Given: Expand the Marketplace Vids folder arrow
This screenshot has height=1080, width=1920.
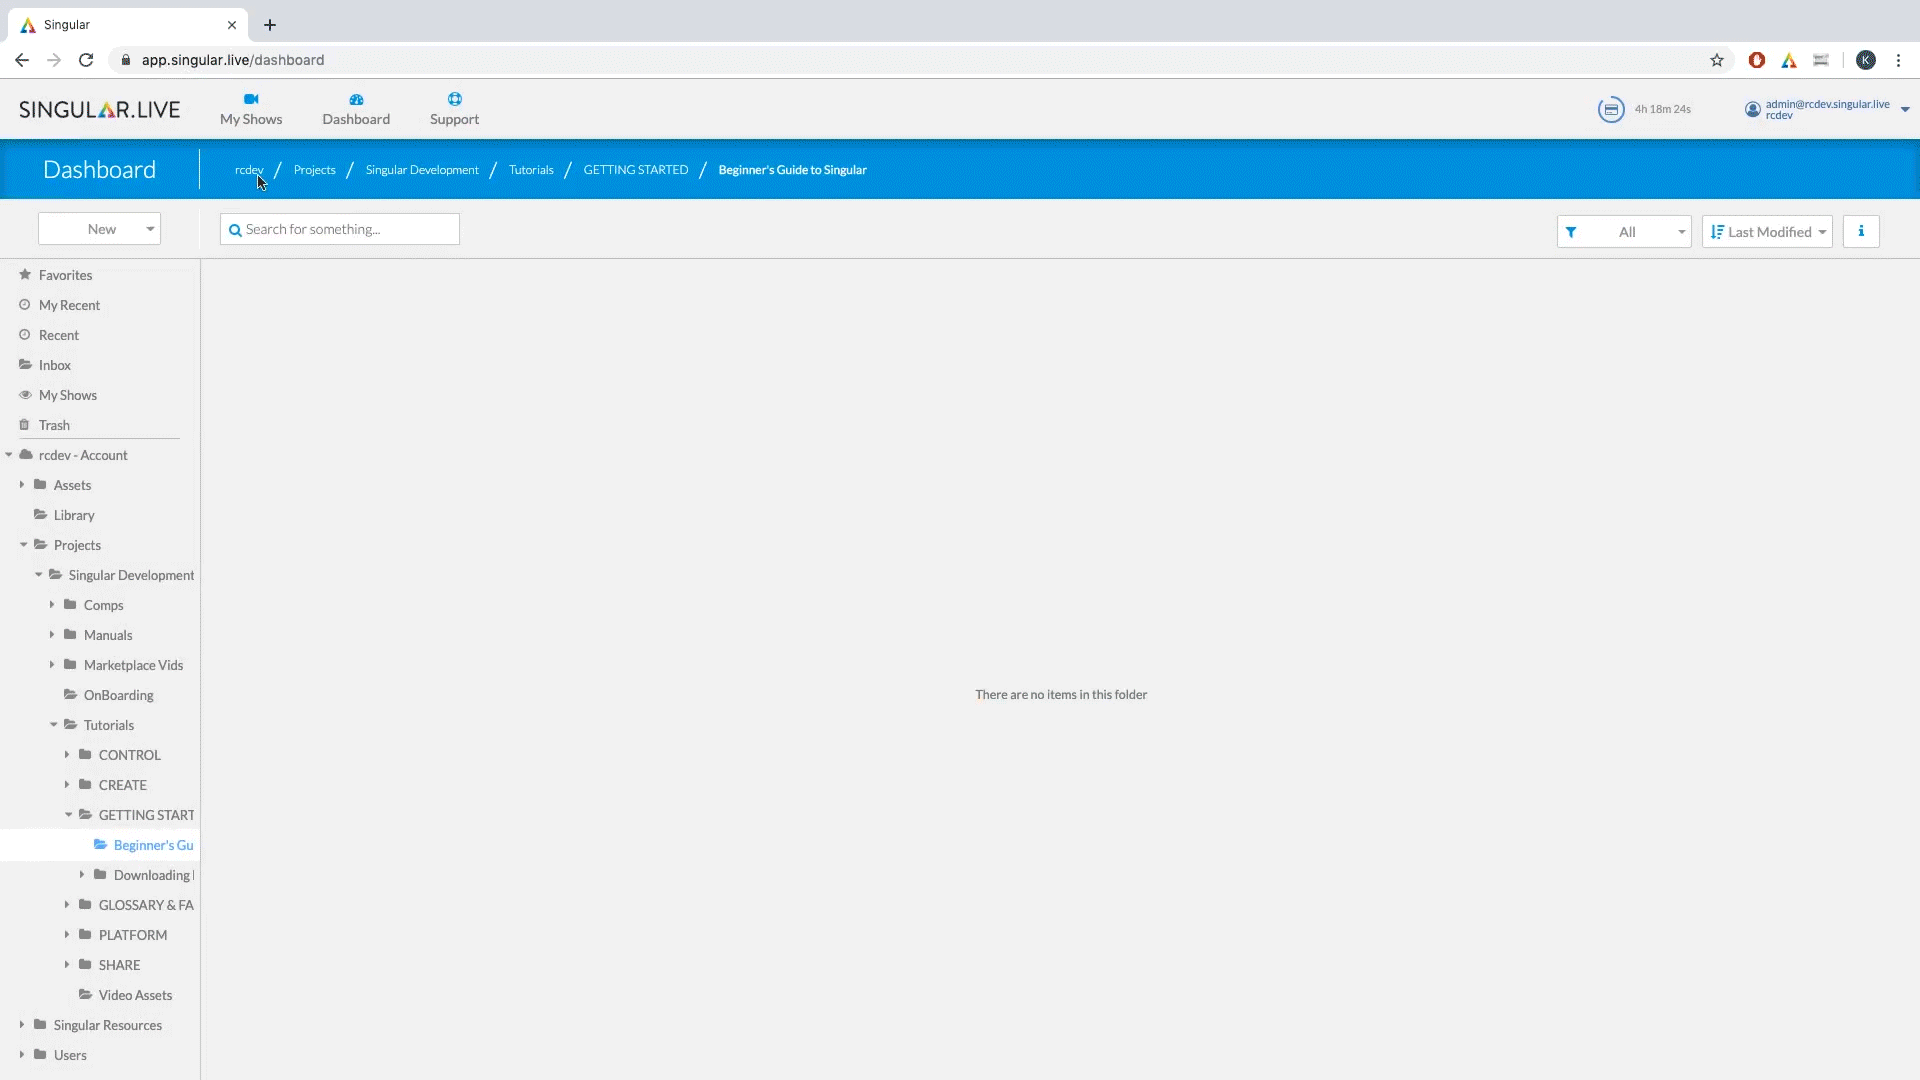Looking at the screenshot, I should 52,665.
